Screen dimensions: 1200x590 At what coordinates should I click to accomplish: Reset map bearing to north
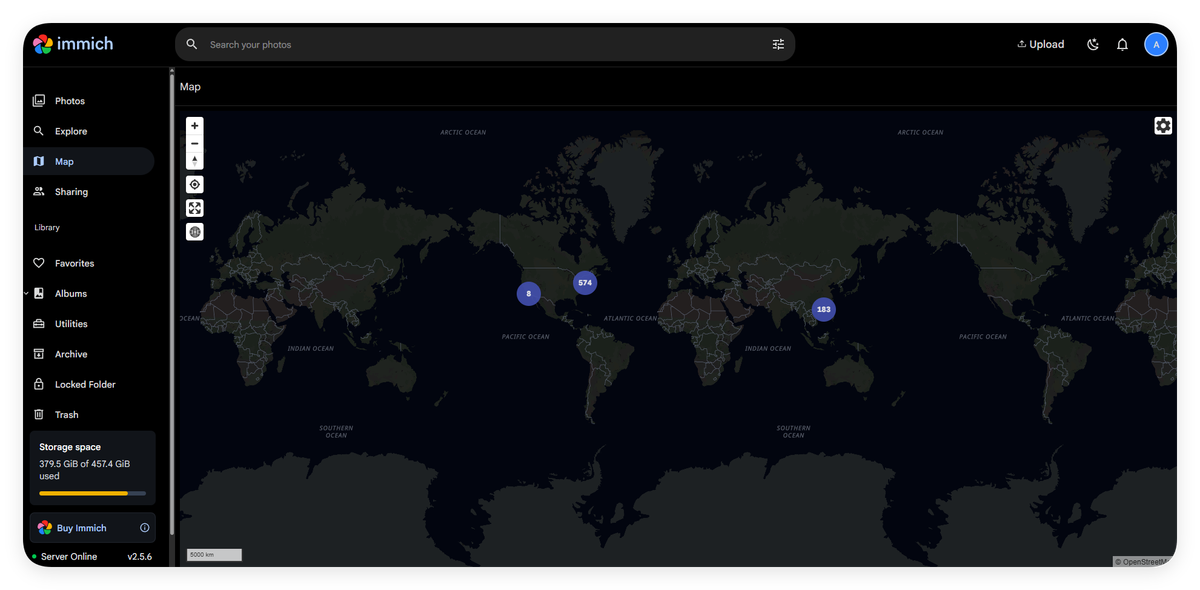[x=195, y=161]
